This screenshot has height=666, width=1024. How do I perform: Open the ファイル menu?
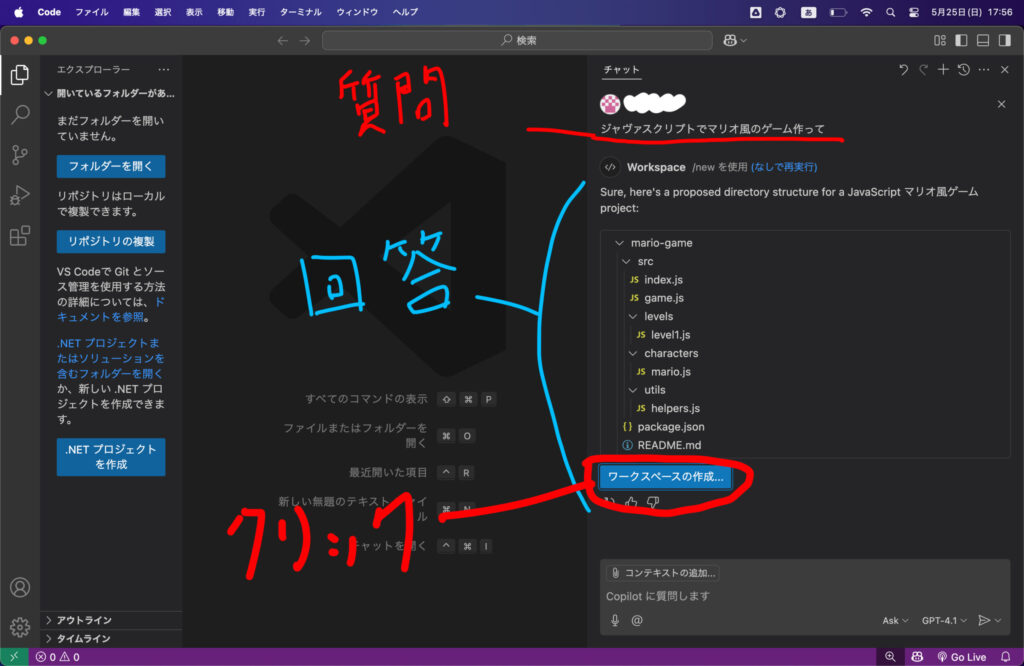91,12
